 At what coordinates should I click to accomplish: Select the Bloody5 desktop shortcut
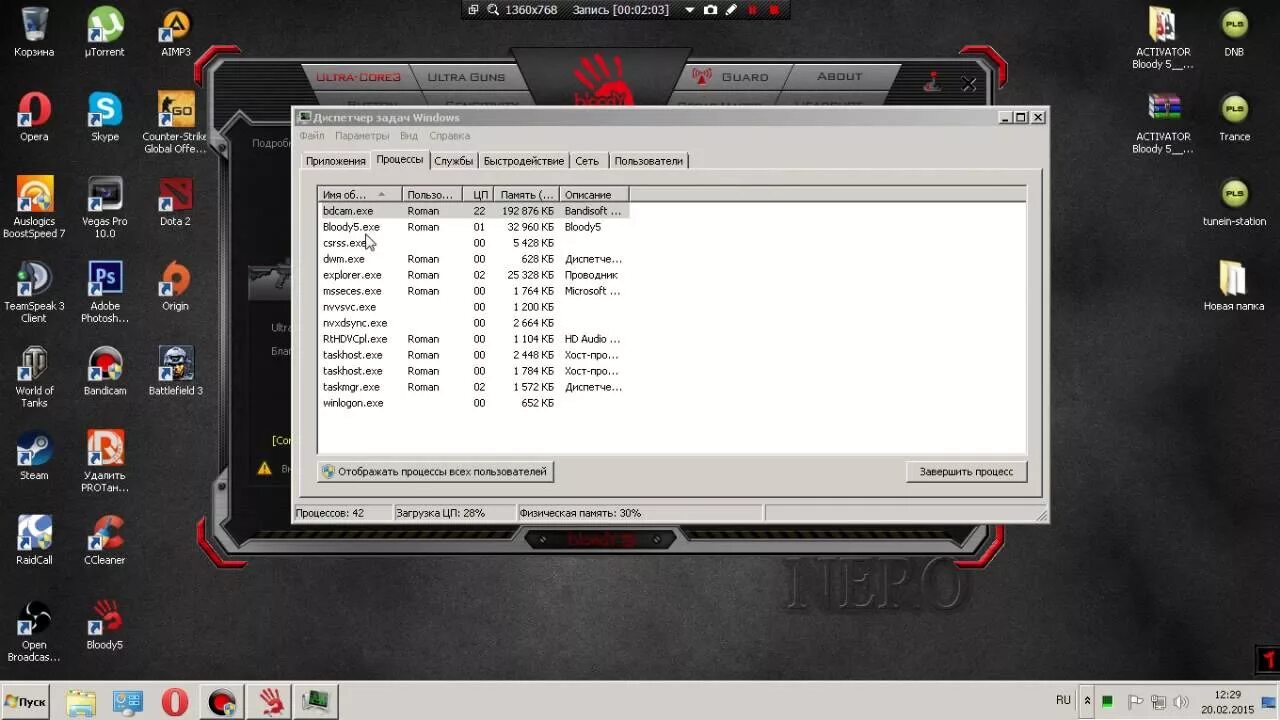click(105, 625)
